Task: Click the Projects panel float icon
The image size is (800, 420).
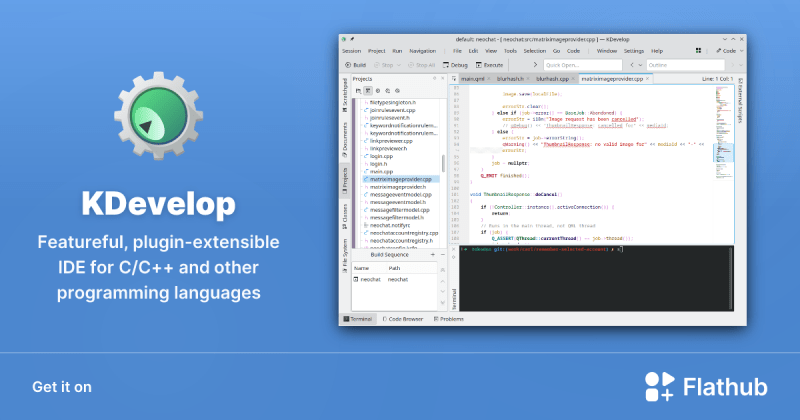Action: click(435, 79)
